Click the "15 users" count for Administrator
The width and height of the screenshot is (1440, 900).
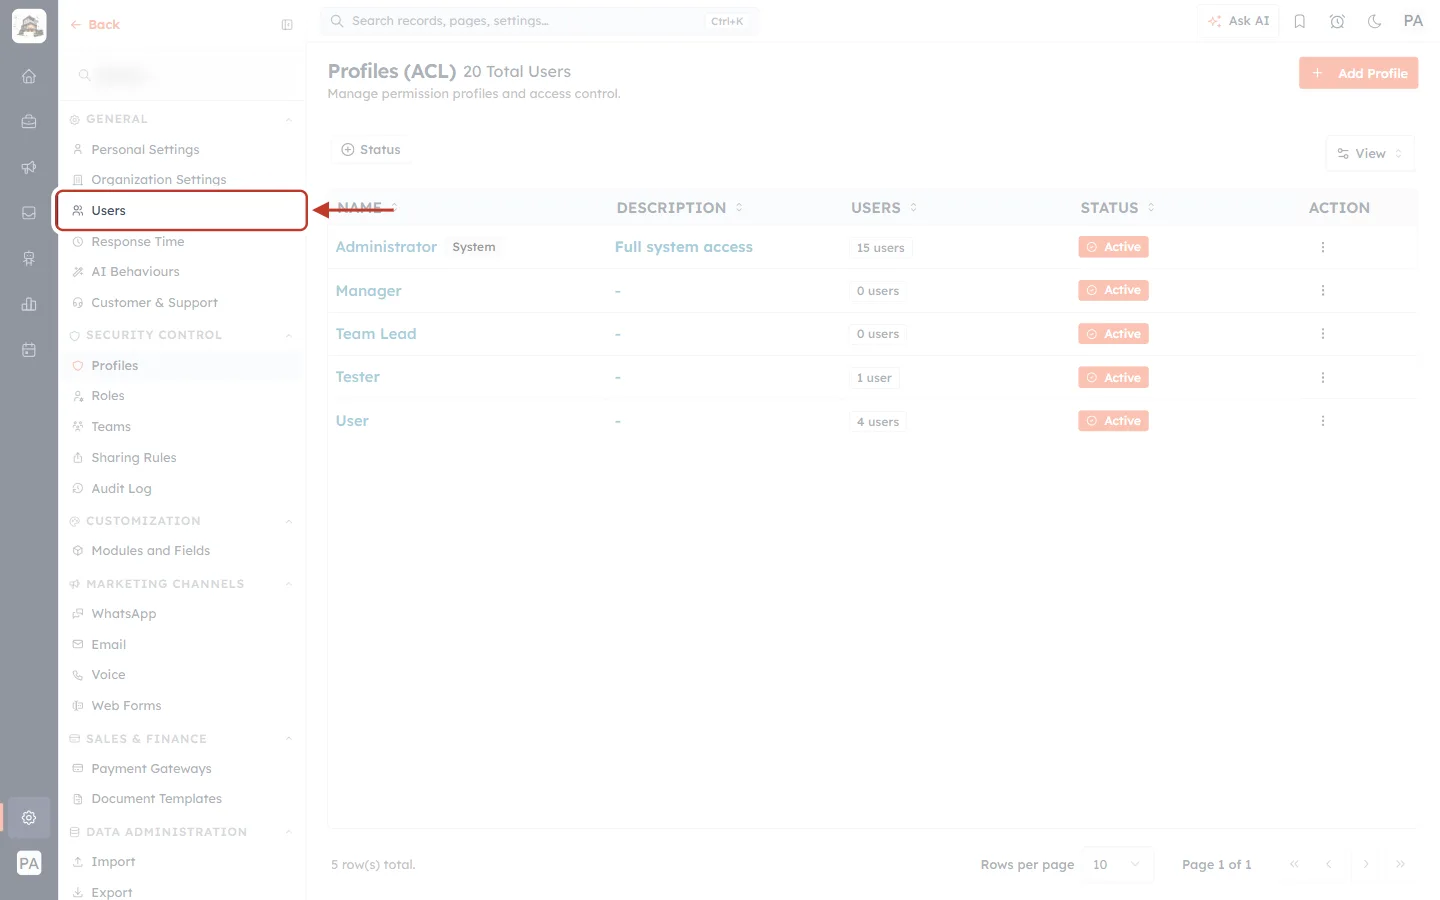pos(880,248)
